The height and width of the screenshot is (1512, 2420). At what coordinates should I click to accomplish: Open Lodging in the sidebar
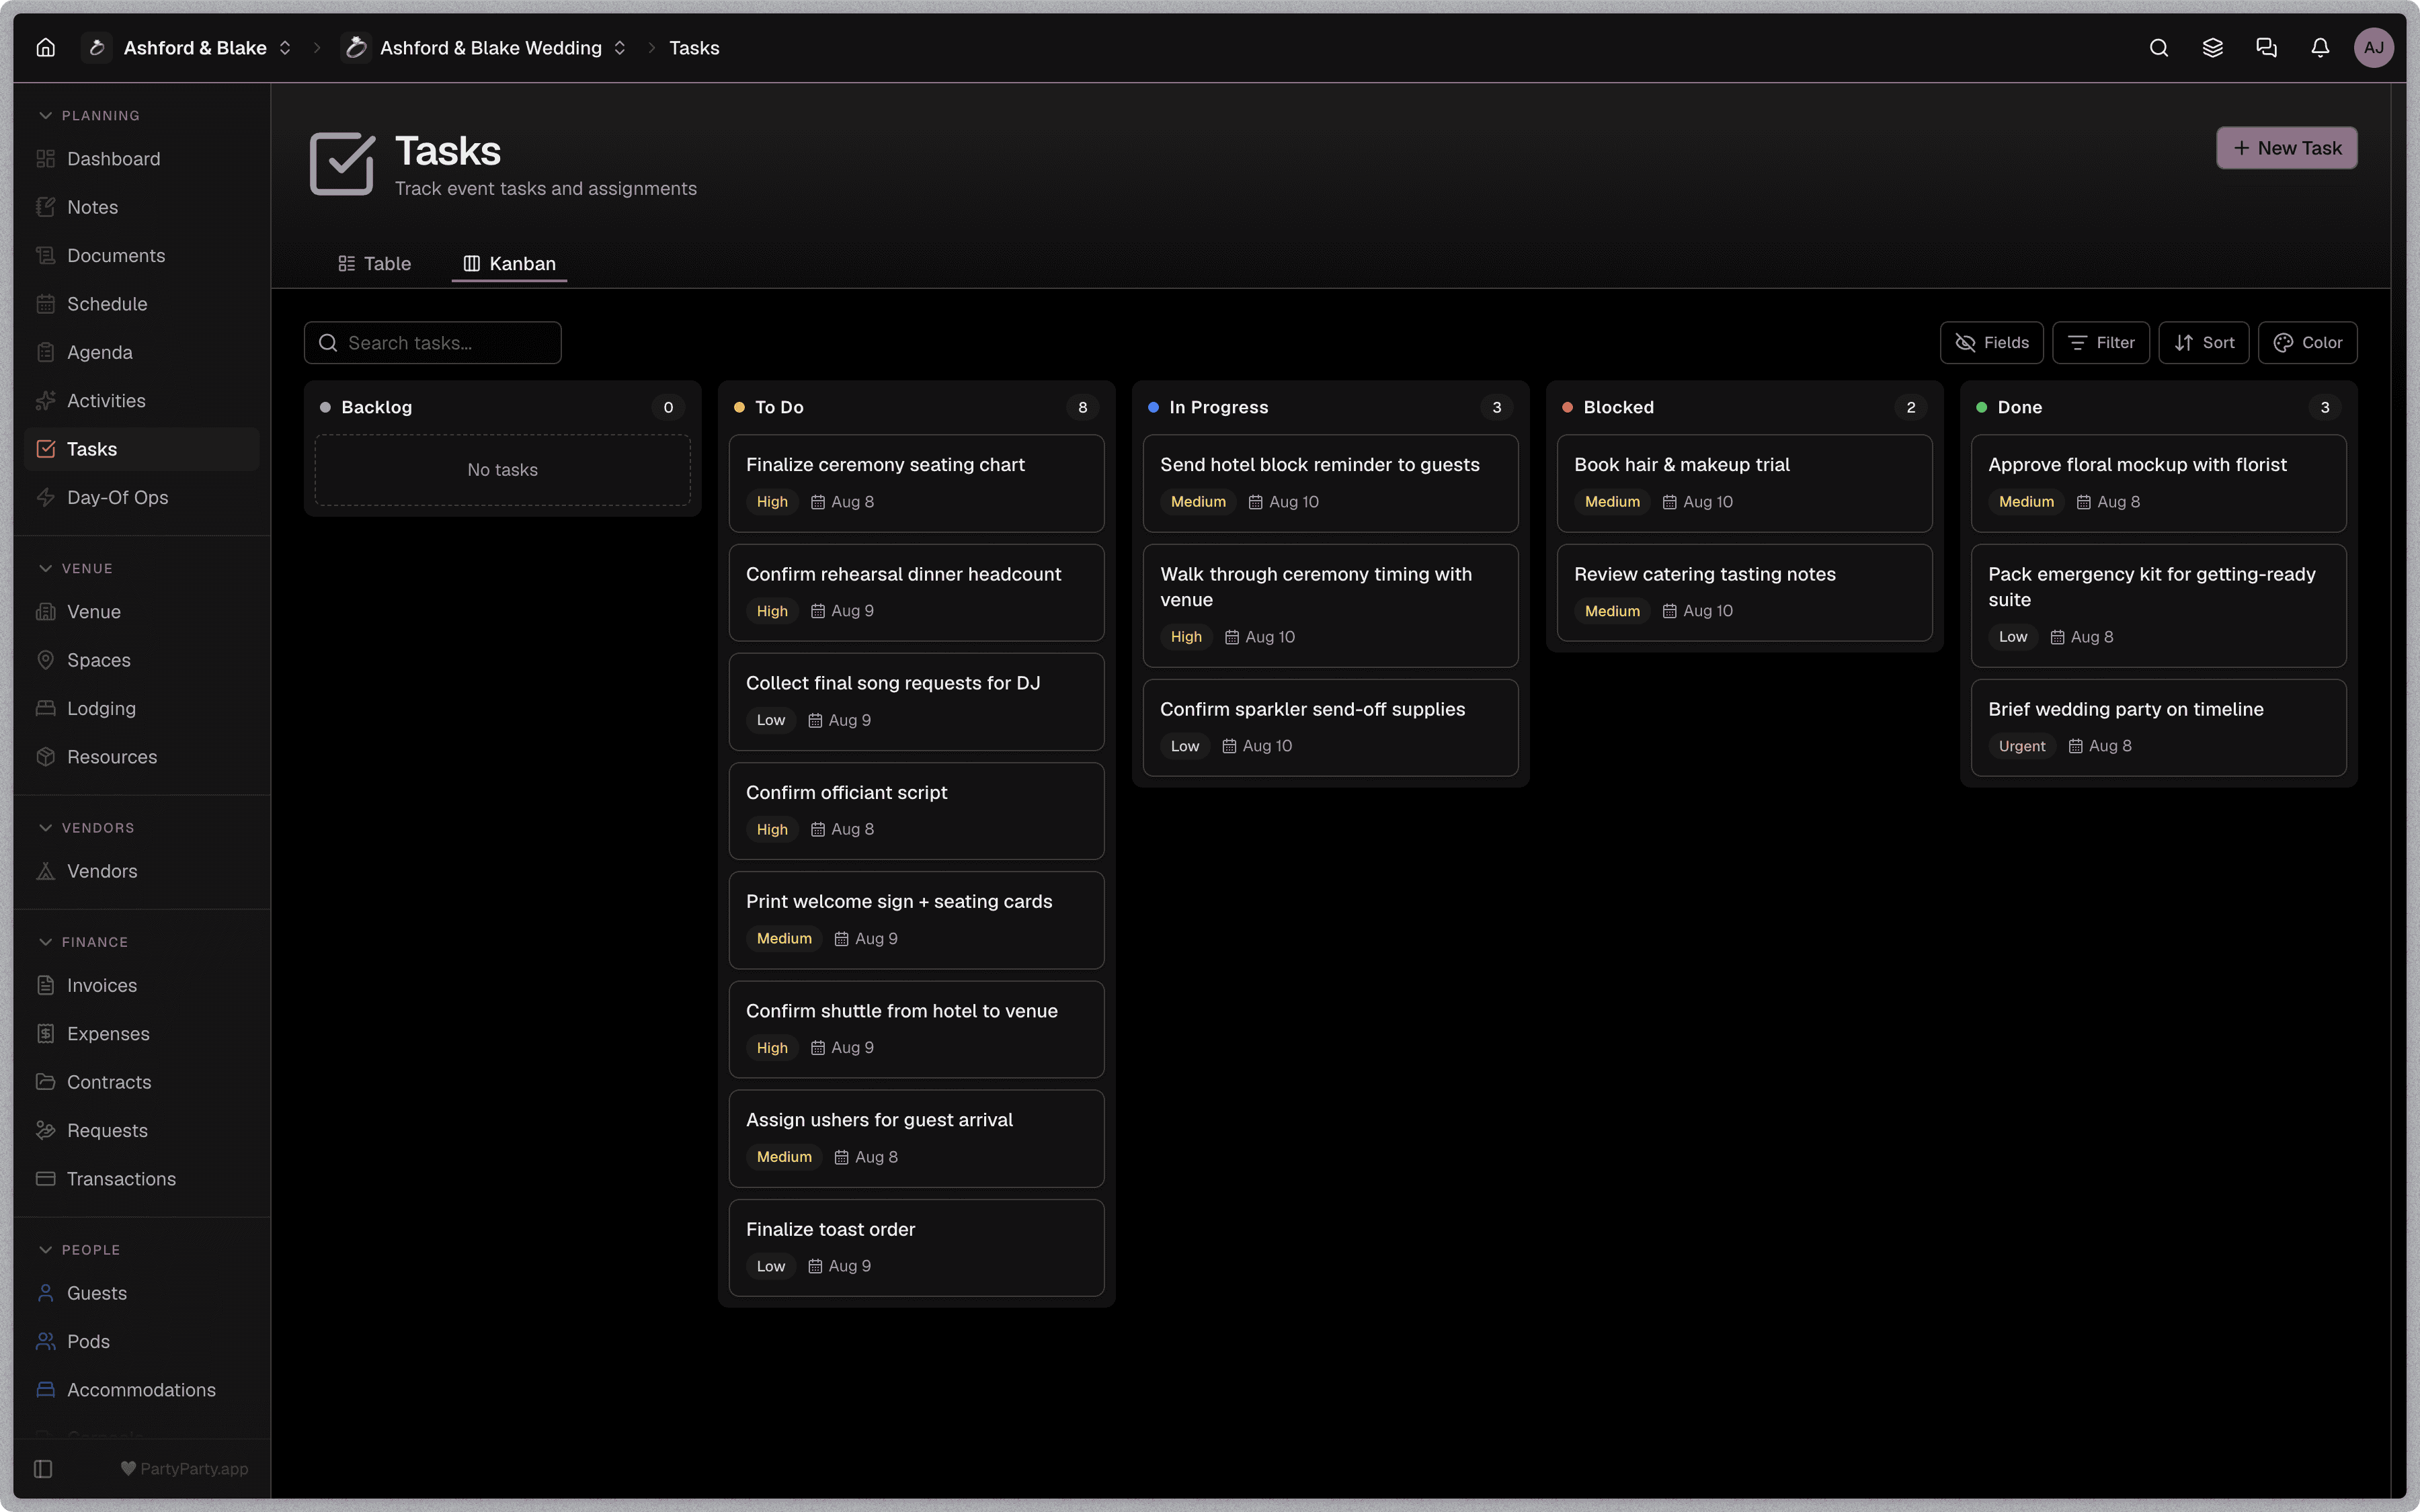pos(141,708)
